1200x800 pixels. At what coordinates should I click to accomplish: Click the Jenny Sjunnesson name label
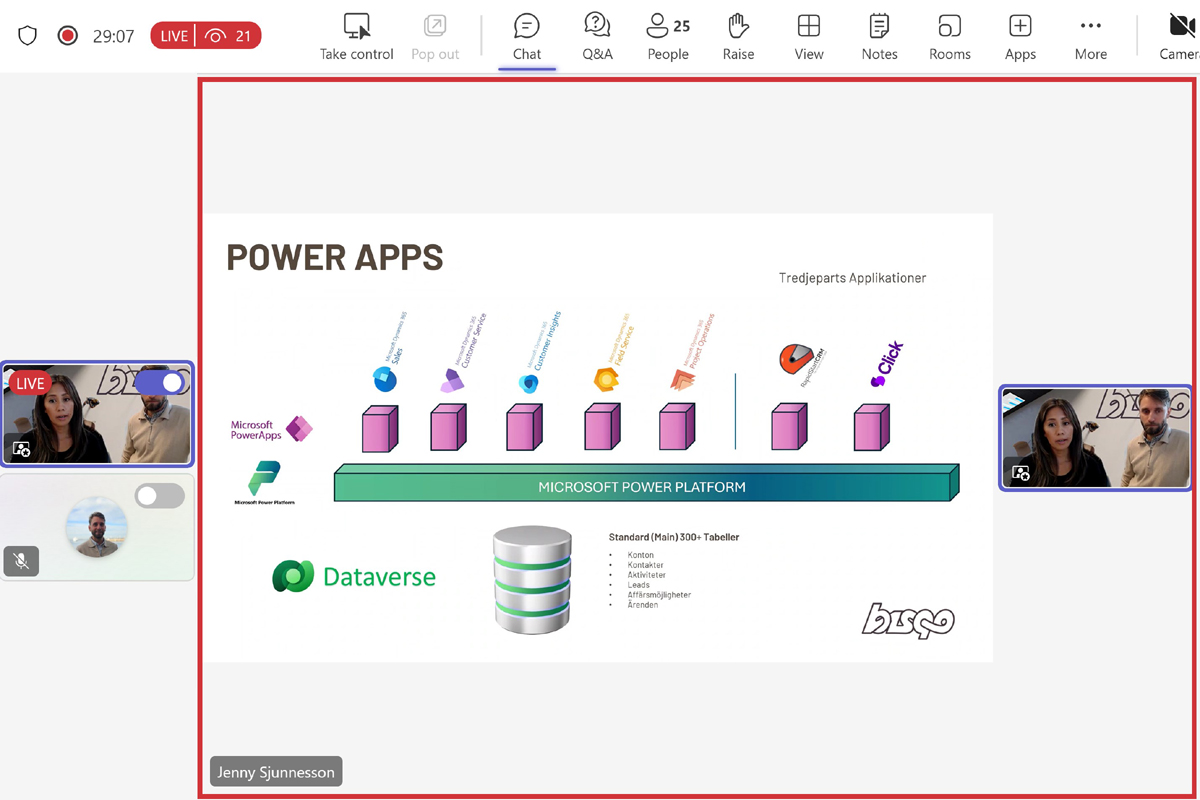click(x=276, y=772)
